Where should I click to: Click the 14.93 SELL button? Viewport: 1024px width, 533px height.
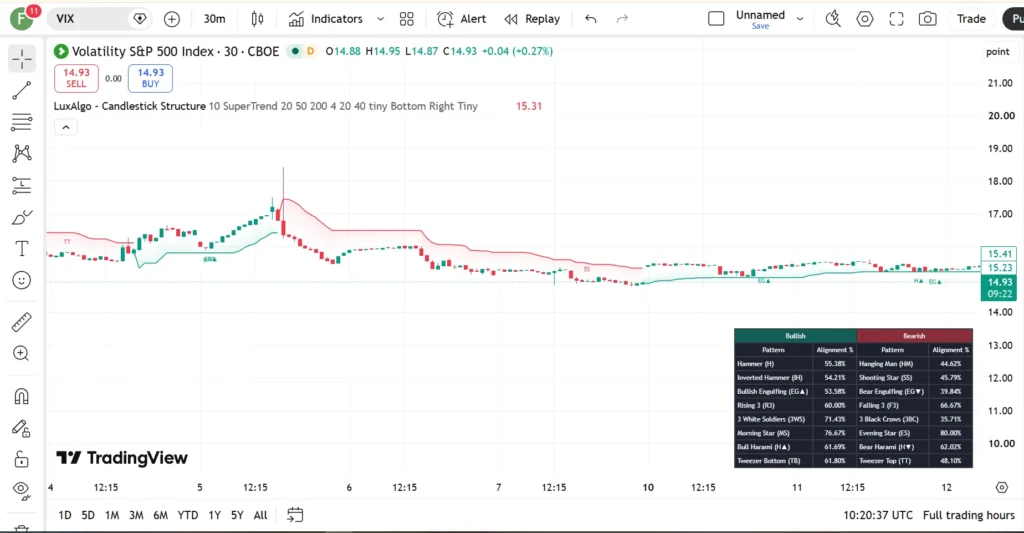tap(76, 78)
